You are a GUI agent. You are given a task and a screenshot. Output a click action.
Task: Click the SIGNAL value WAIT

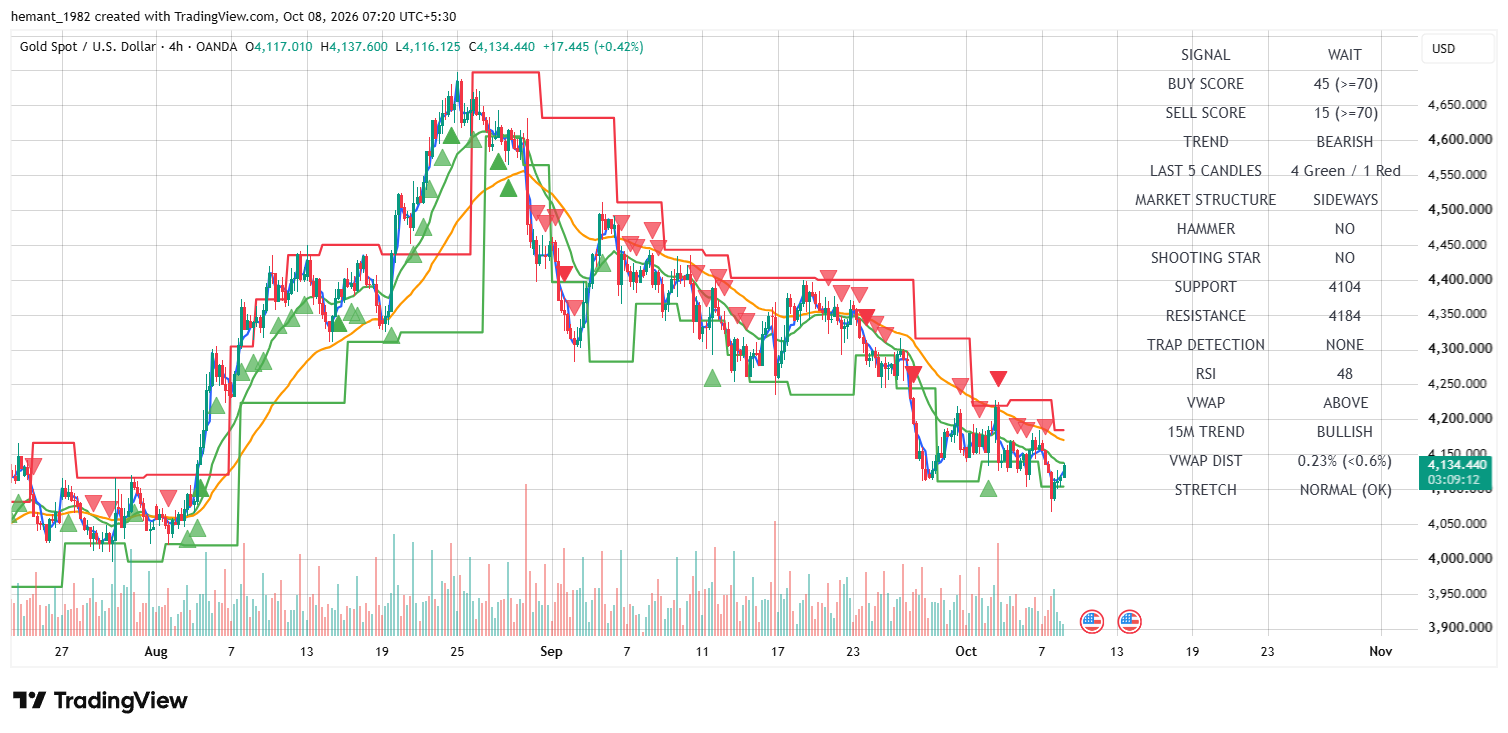click(x=1345, y=55)
